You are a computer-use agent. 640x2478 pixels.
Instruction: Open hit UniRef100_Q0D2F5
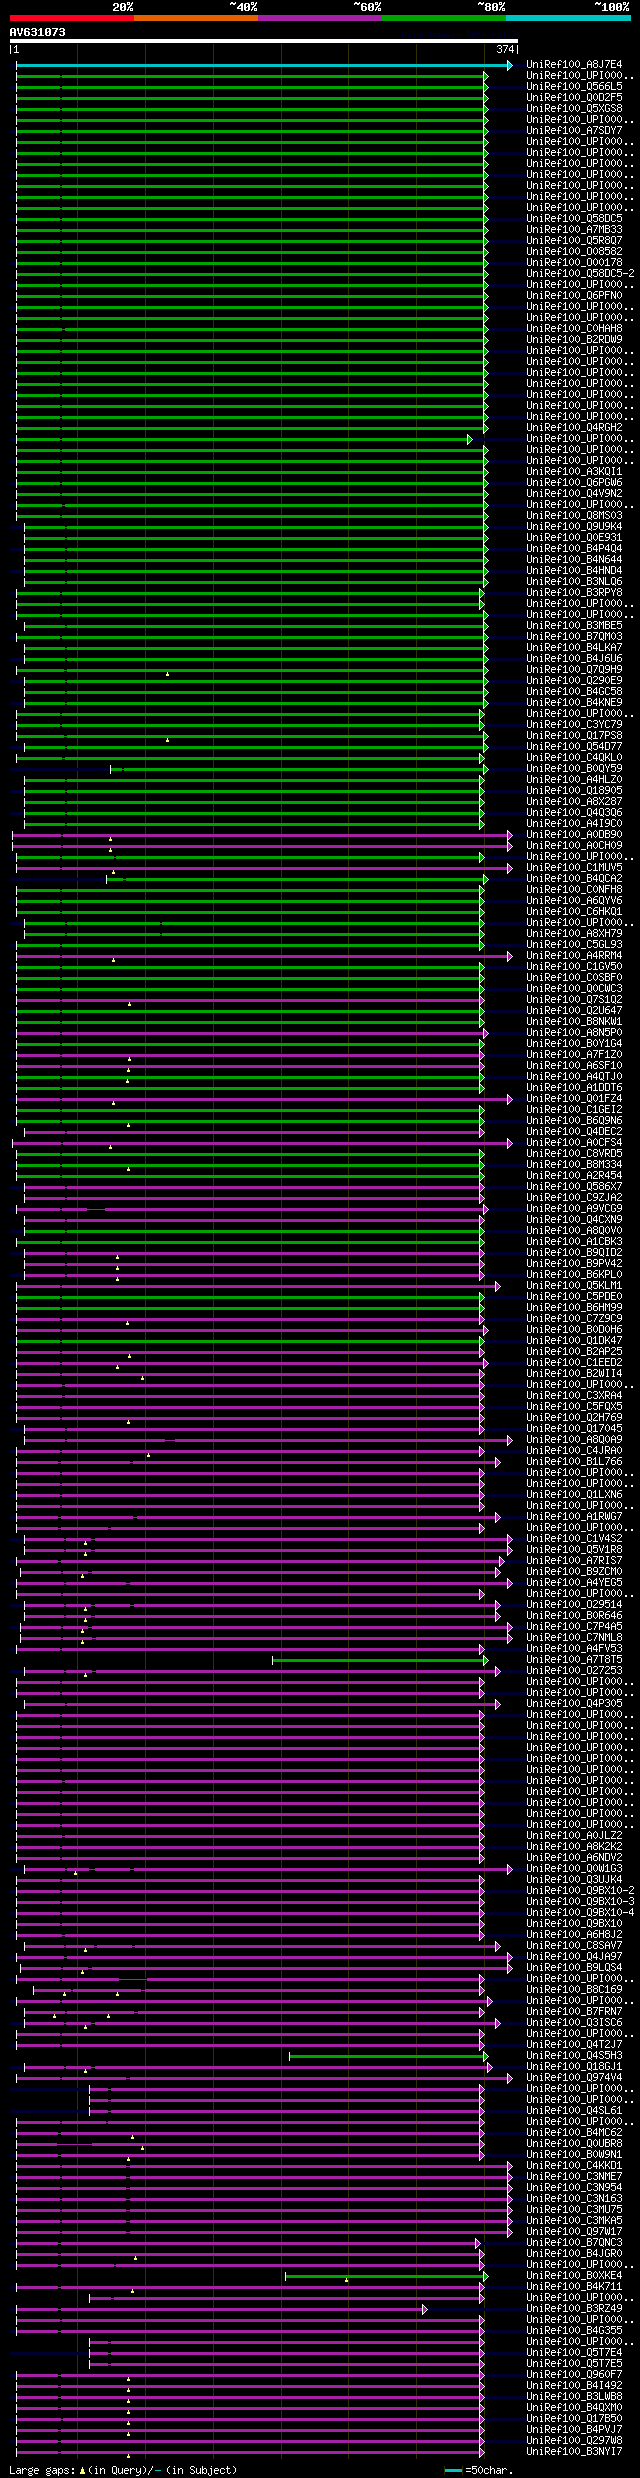[x=574, y=98]
